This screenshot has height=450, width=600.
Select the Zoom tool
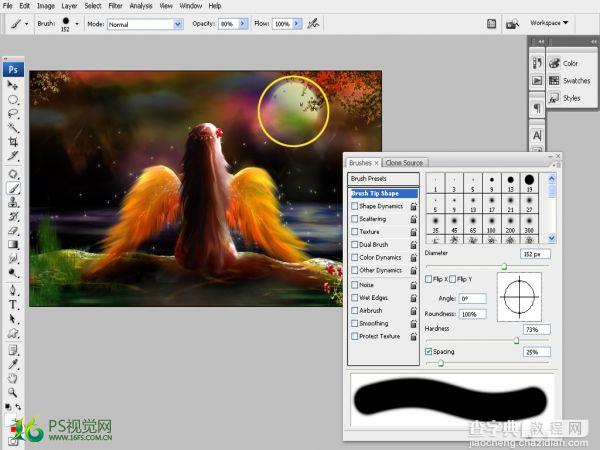tap(13, 392)
